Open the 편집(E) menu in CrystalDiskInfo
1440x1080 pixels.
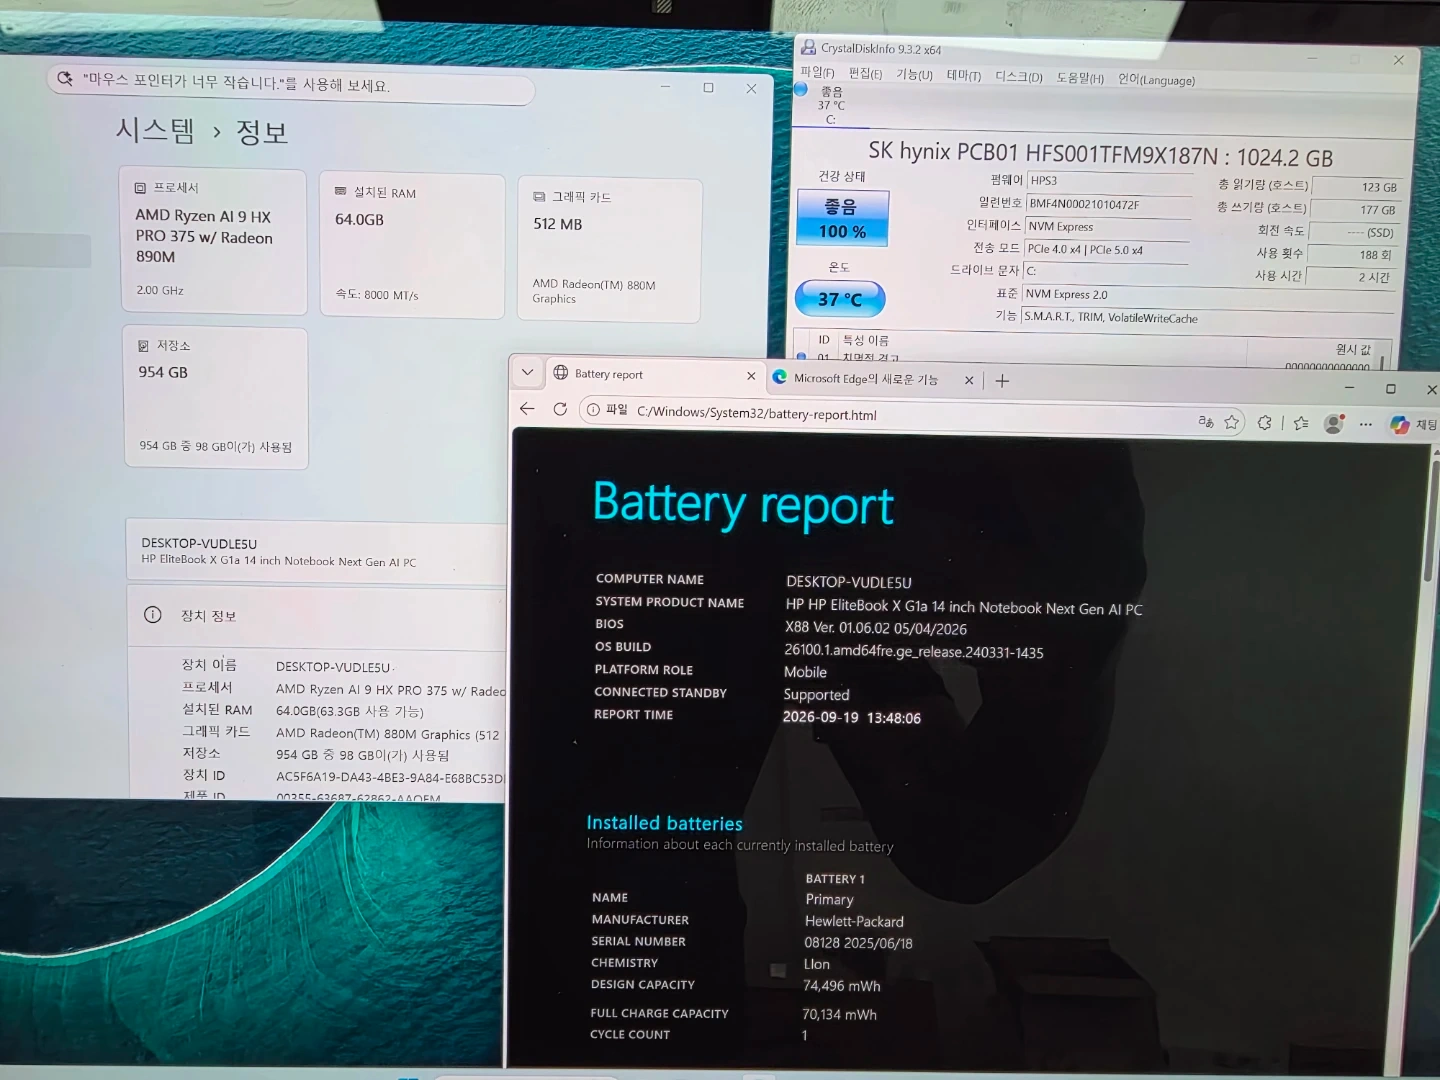click(x=865, y=73)
